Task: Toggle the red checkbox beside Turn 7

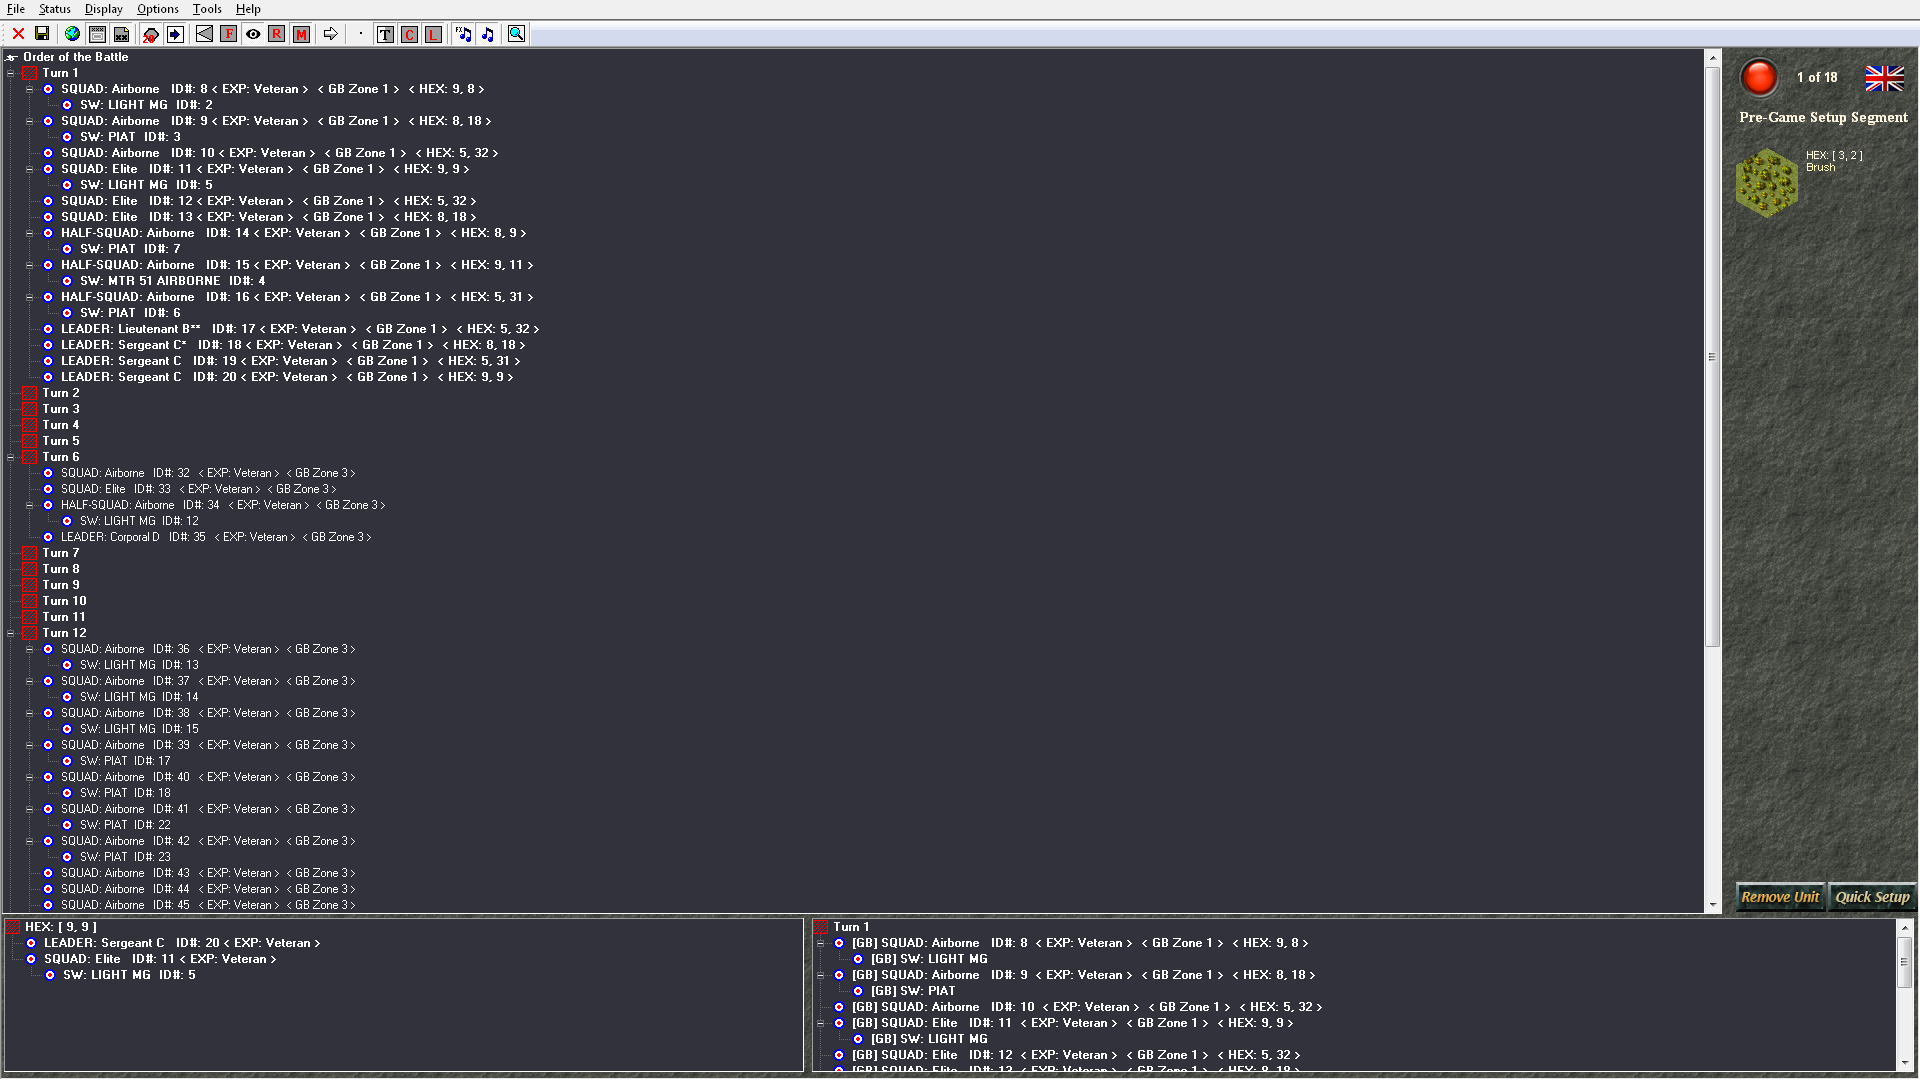Action: coord(30,553)
